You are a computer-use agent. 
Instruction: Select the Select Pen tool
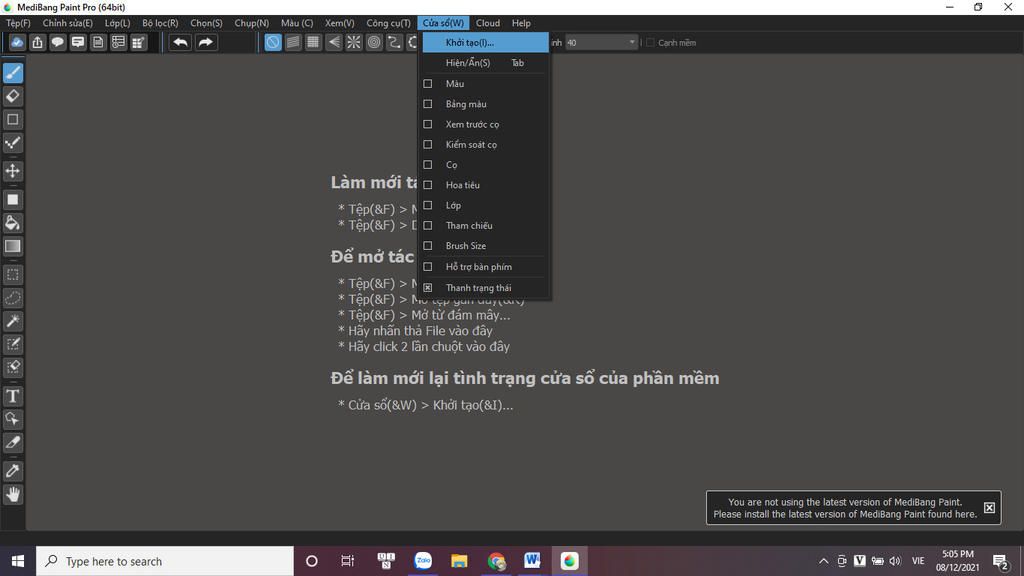coord(12,344)
